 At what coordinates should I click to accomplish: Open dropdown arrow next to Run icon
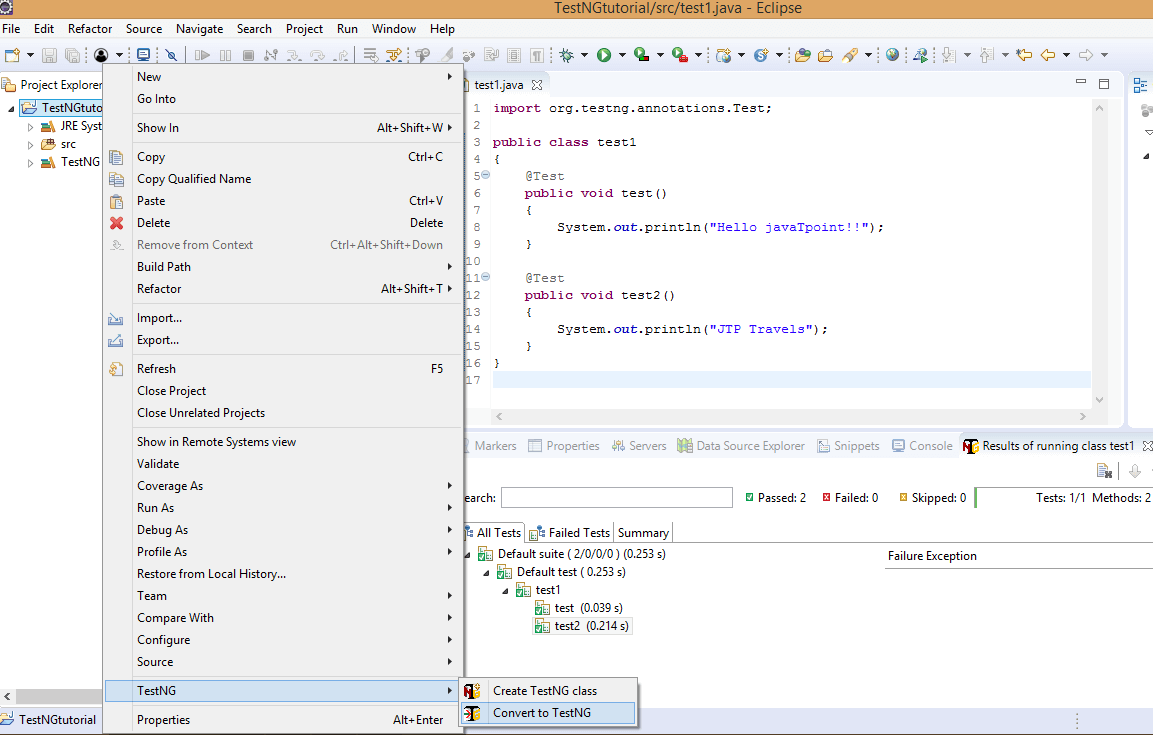622,55
